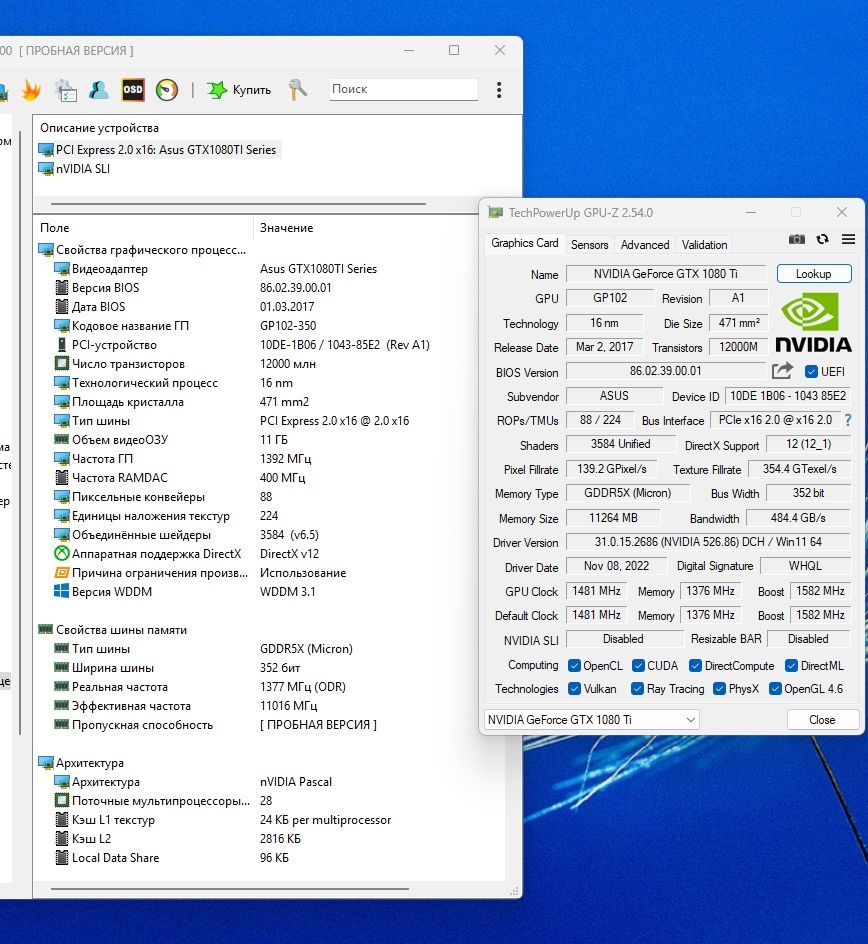
Task: Click the icon beside Число транзисторов
Action: point(61,364)
